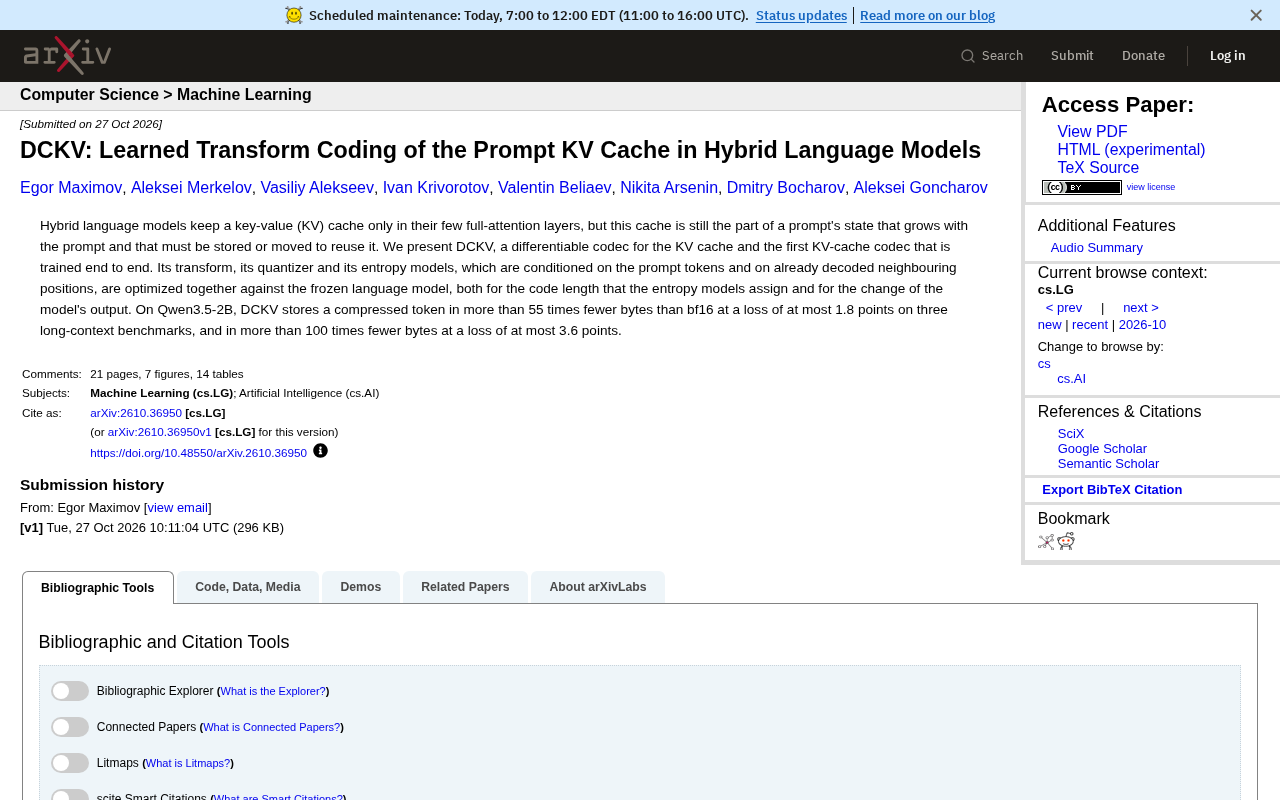Viewport: 1280px width, 800px height.
Task: Click the Submit link in header
Action: point(1072,56)
